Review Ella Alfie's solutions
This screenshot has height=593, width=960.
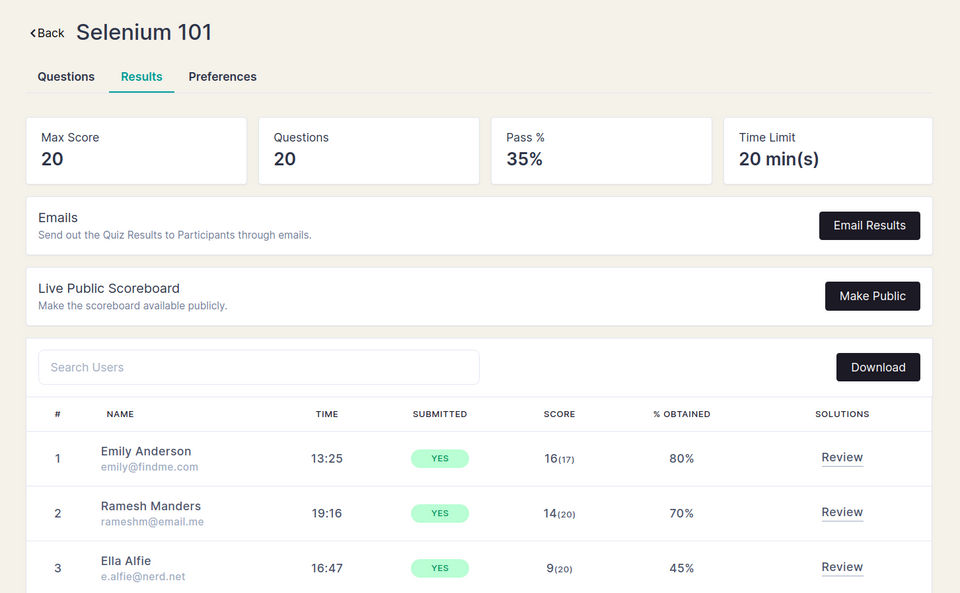842,567
